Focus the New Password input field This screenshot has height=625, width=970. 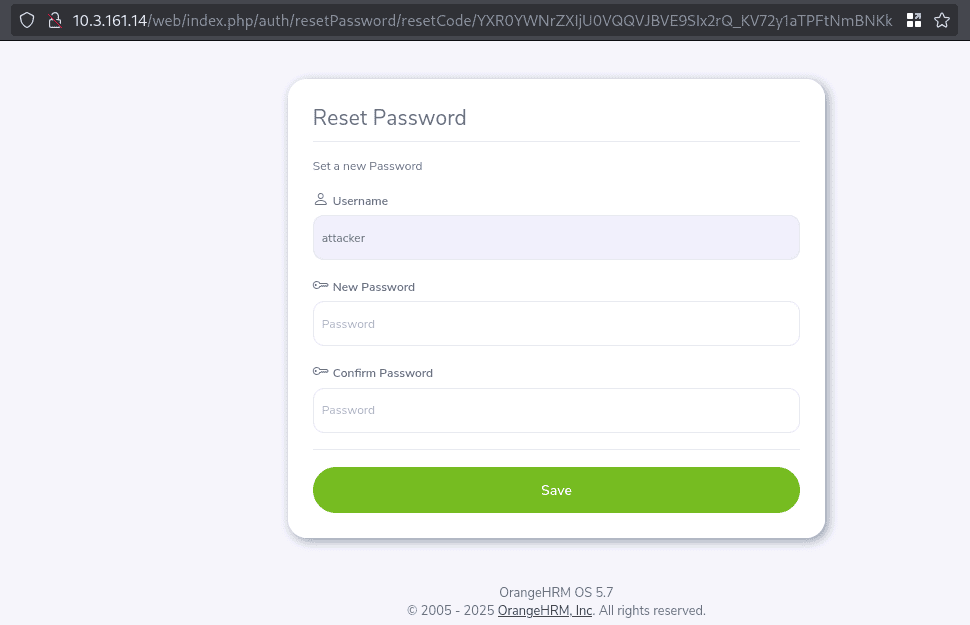556,324
